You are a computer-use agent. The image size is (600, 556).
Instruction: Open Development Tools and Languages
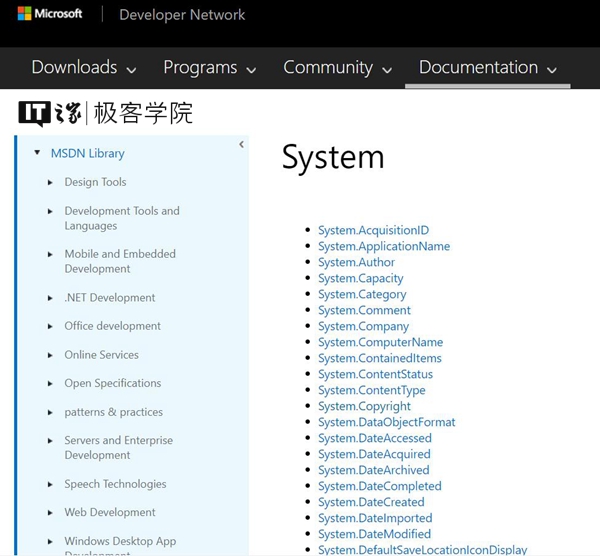coord(122,218)
